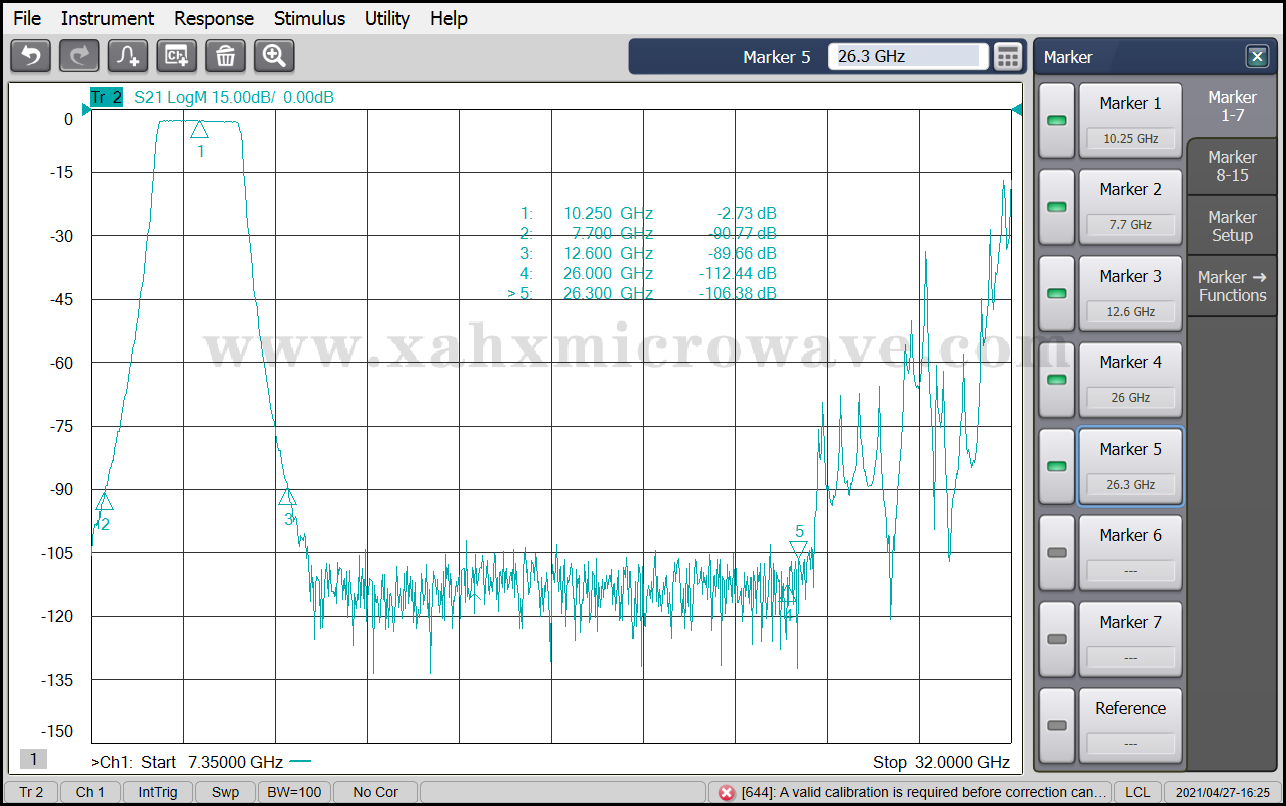Screen dimensions: 1286x806
Task: Open Marker → Functions tab
Action: [x=1232, y=286]
